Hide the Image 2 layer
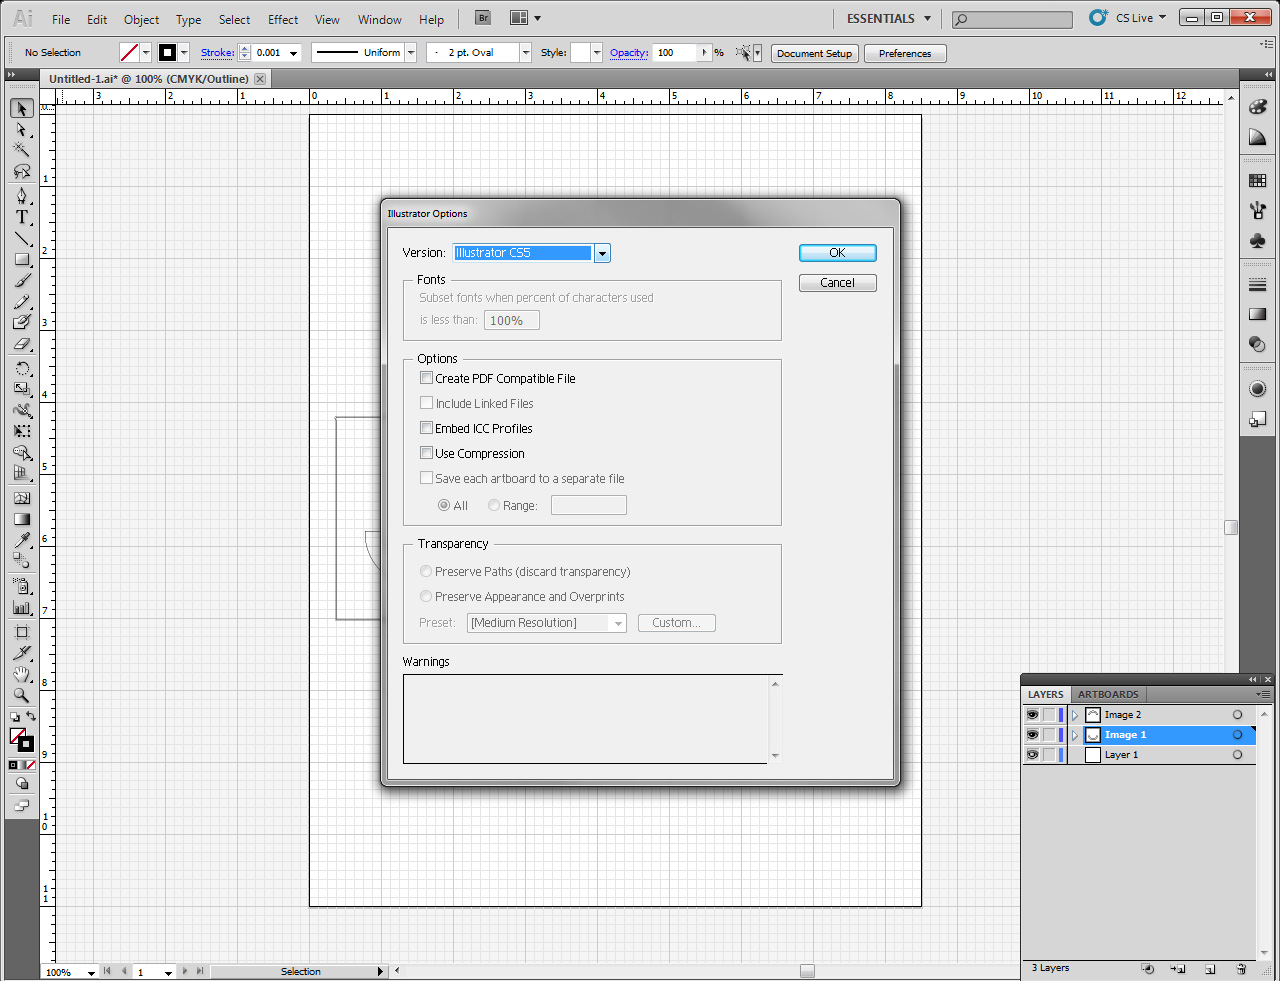This screenshot has height=981, width=1280. [x=1032, y=715]
